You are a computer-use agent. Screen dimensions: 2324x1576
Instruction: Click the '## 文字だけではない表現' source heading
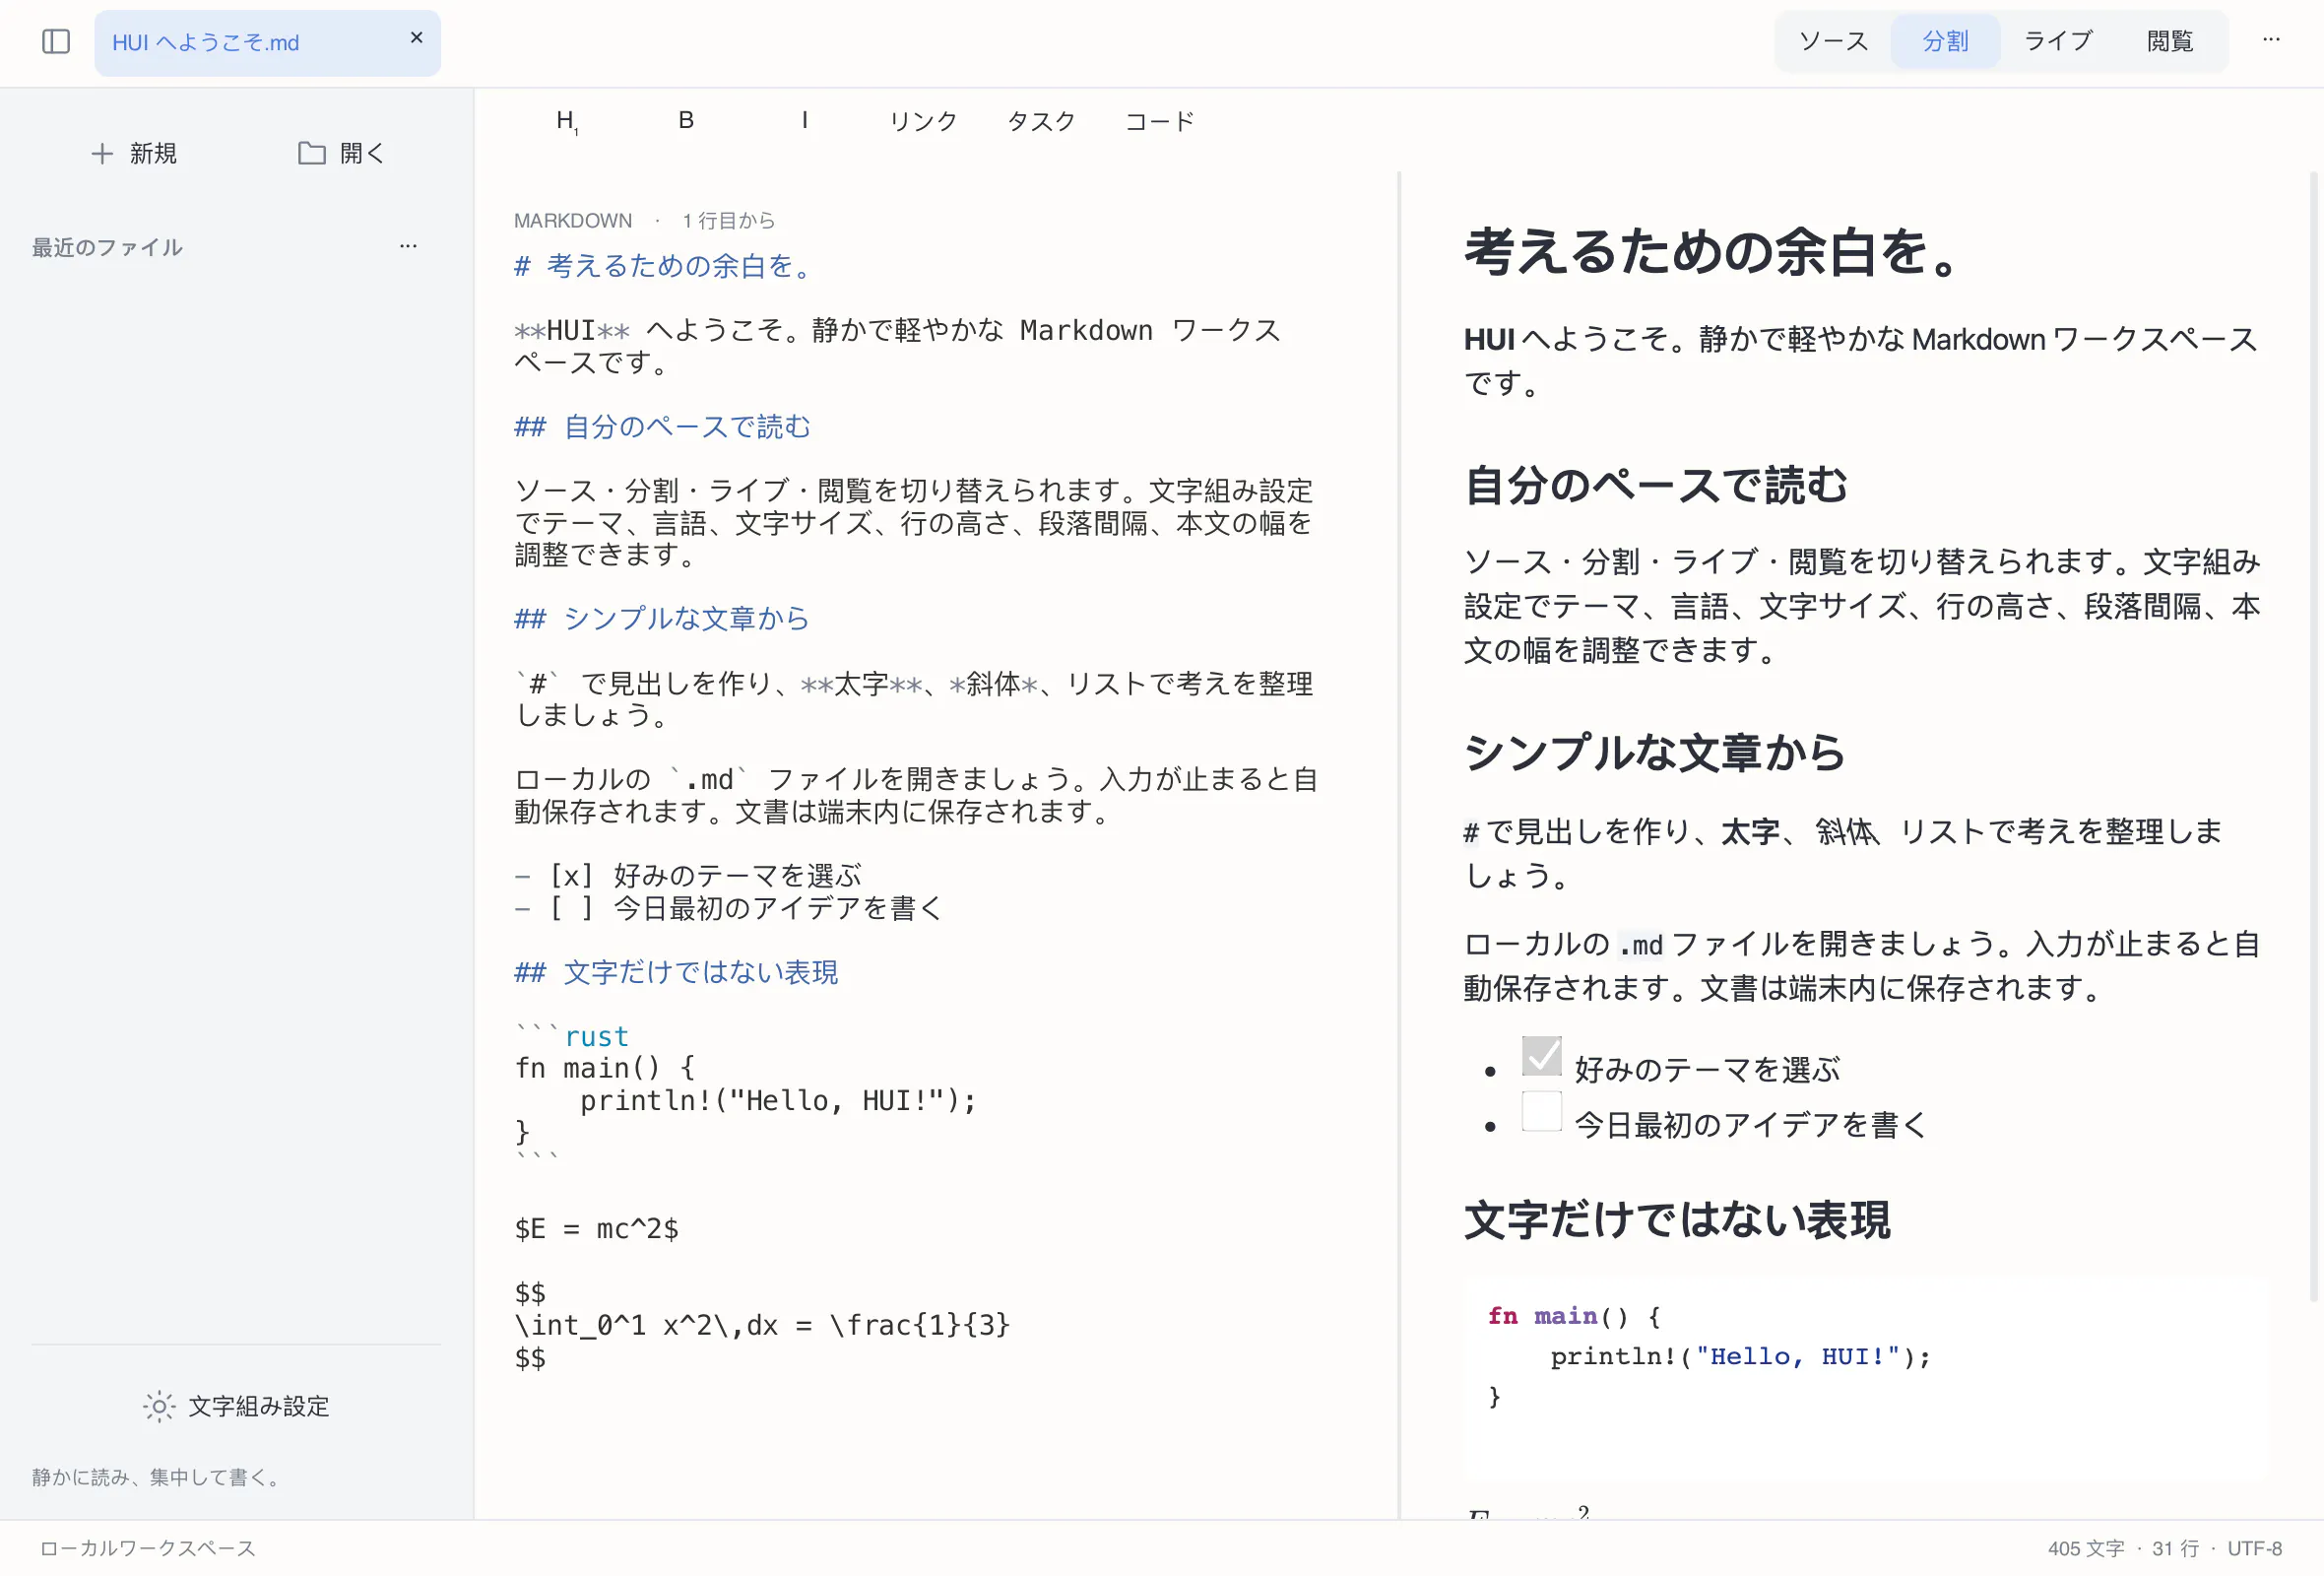(x=676, y=973)
